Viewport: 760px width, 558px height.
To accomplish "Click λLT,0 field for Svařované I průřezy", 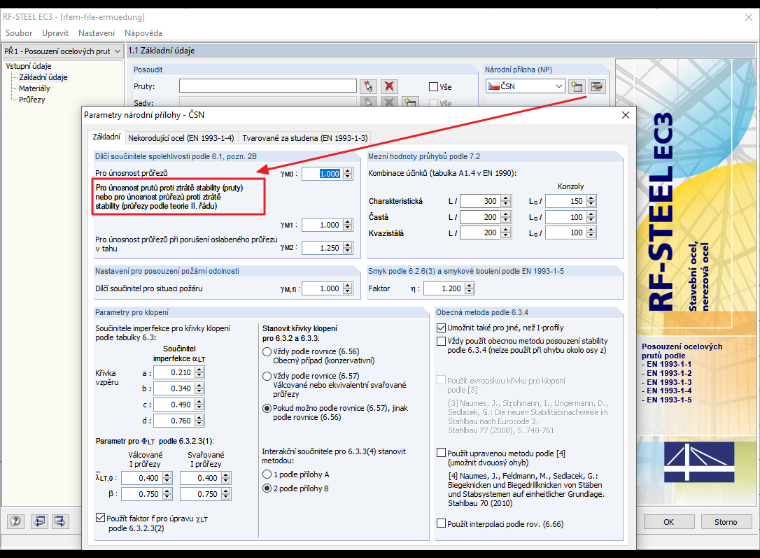I will pyautogui.click(x=201, y=478).
